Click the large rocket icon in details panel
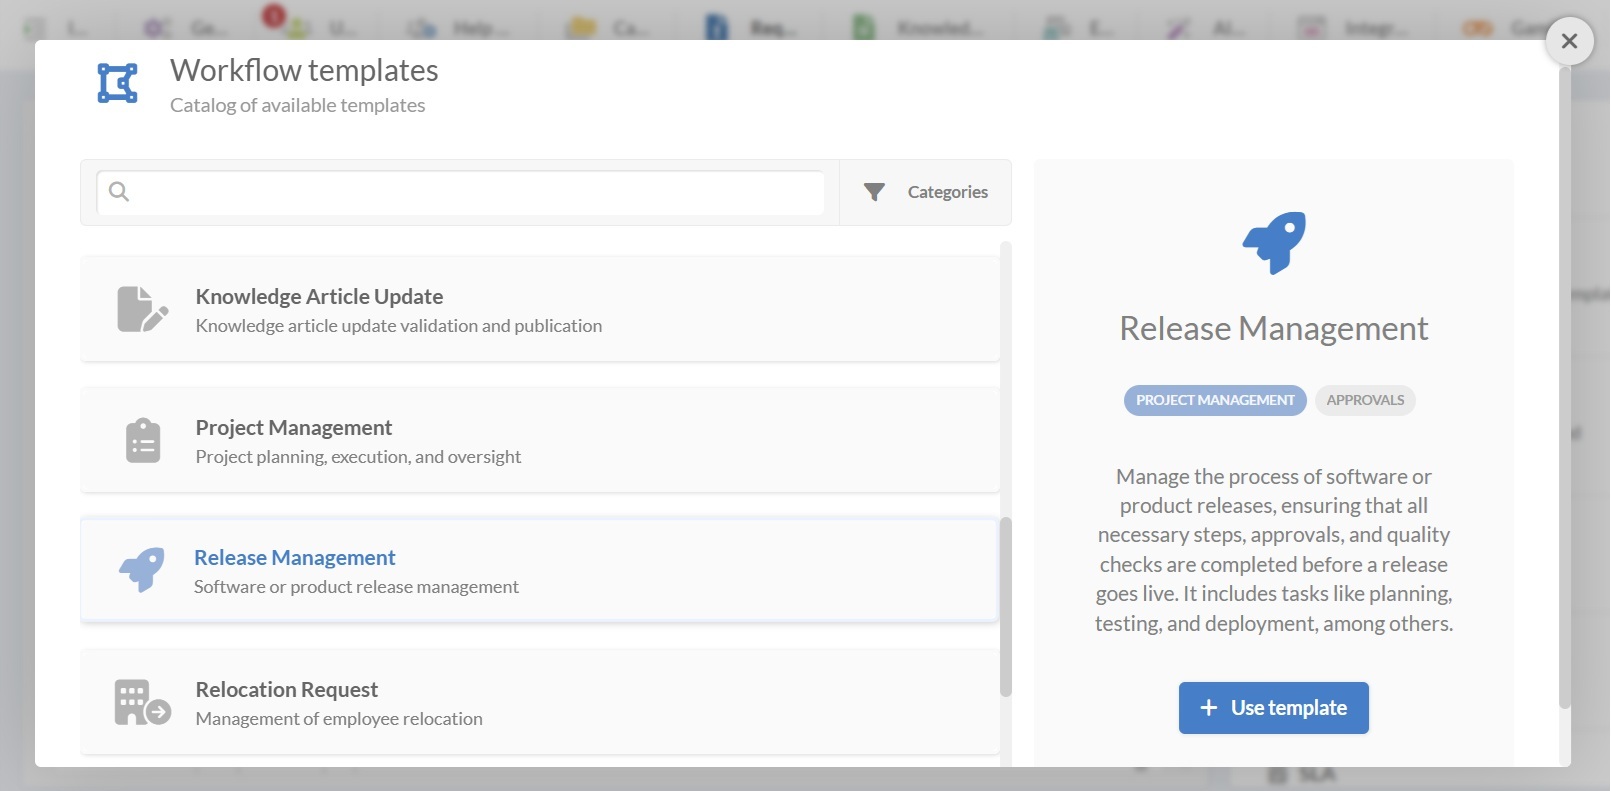This screenshot has height=791, width=1611. pos(1274,242)
